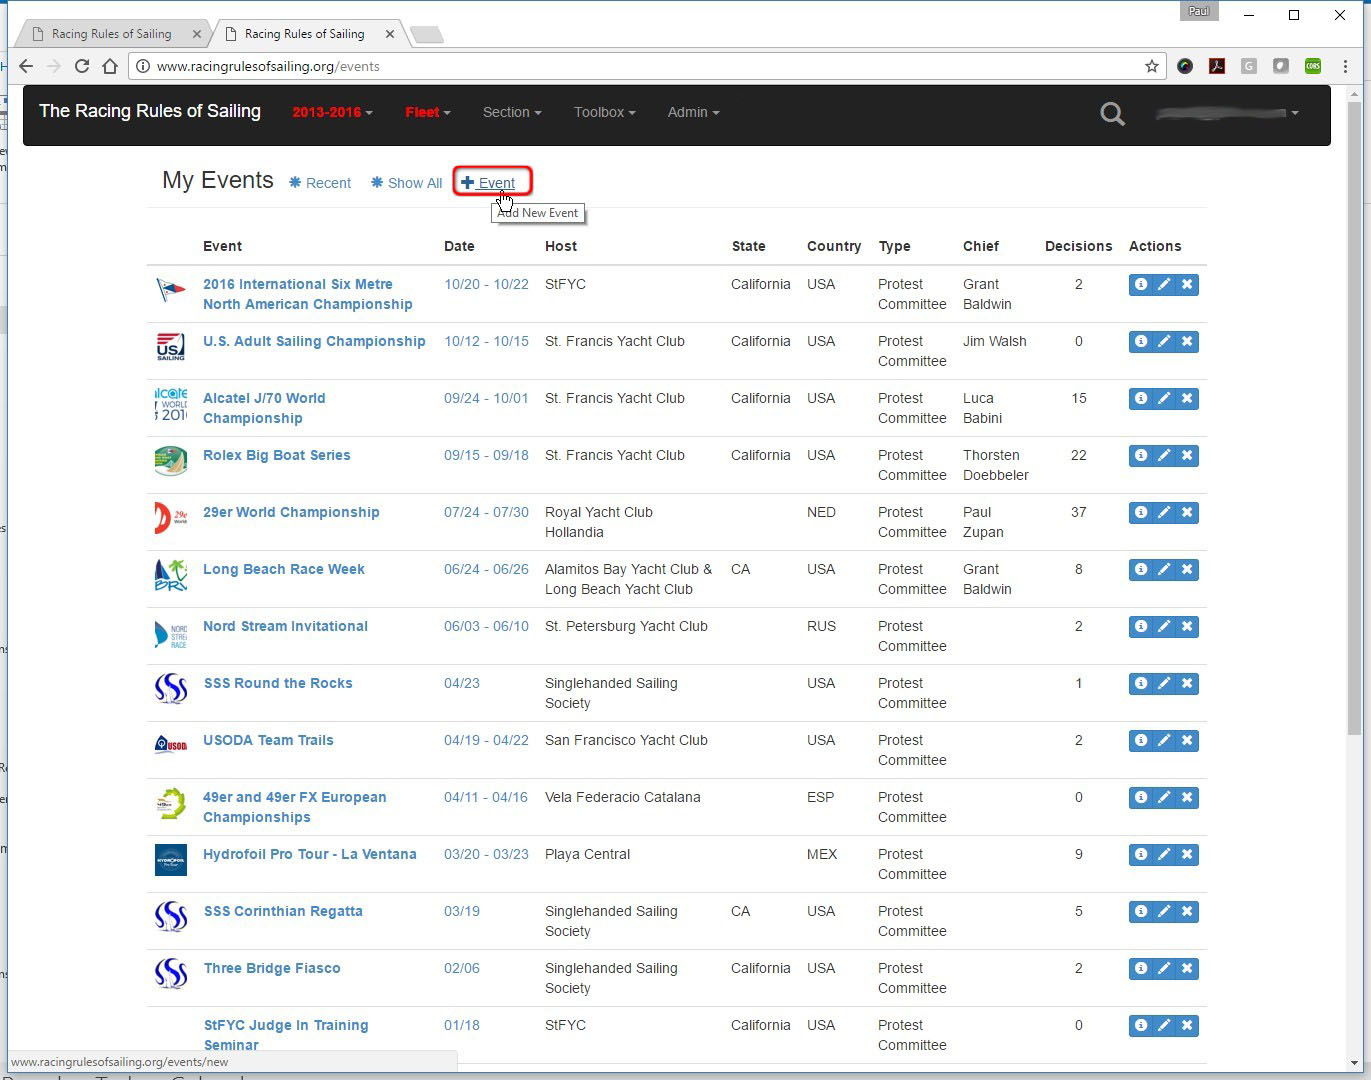This screenshot has height=1080, width=1371.
Task: Open a new browser tab
Action: point(427,35)
